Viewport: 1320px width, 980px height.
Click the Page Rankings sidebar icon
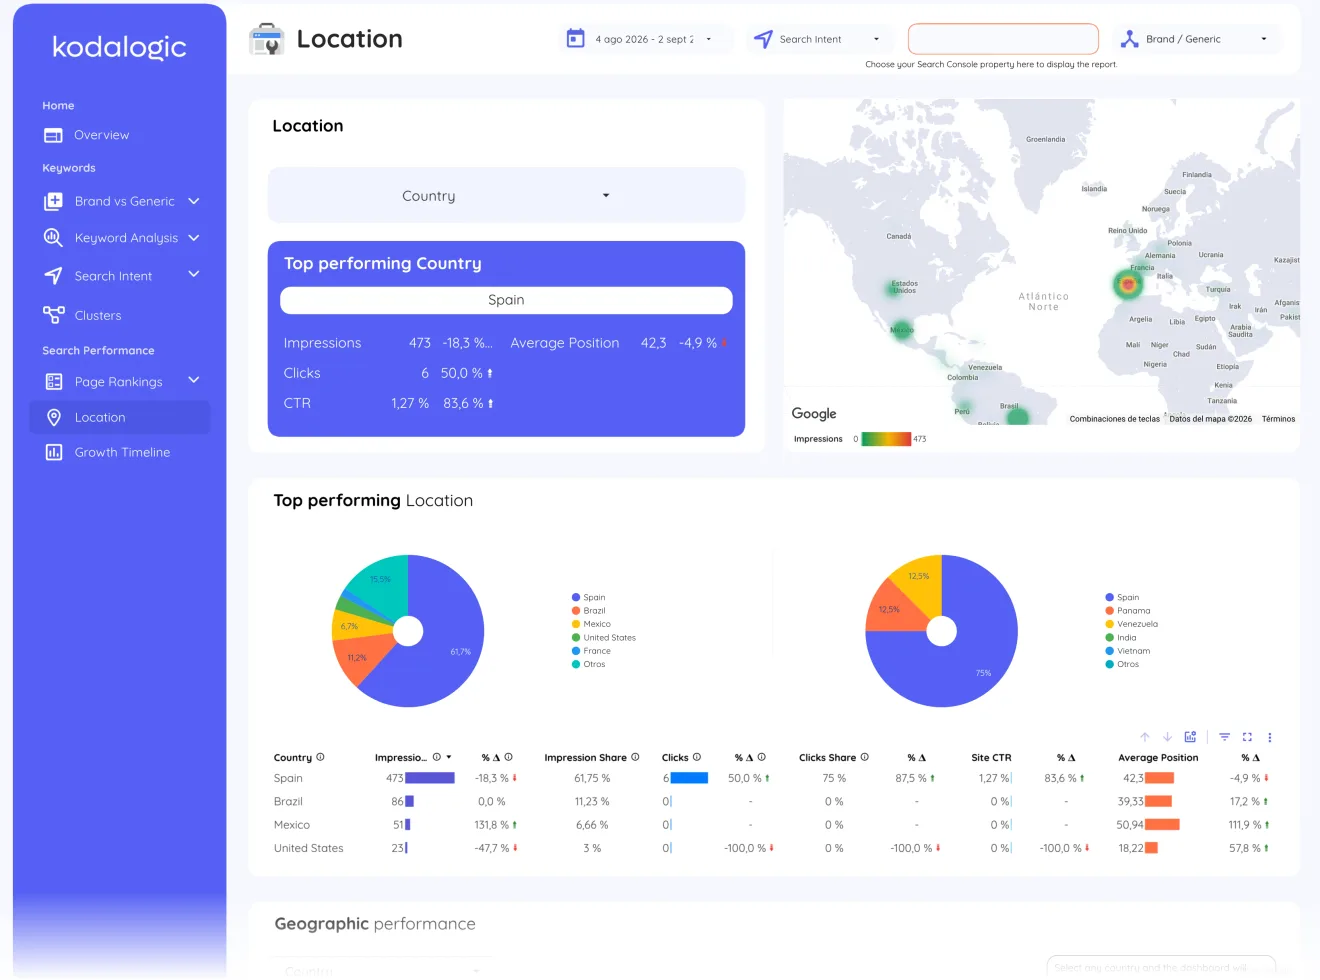[53, 382]
